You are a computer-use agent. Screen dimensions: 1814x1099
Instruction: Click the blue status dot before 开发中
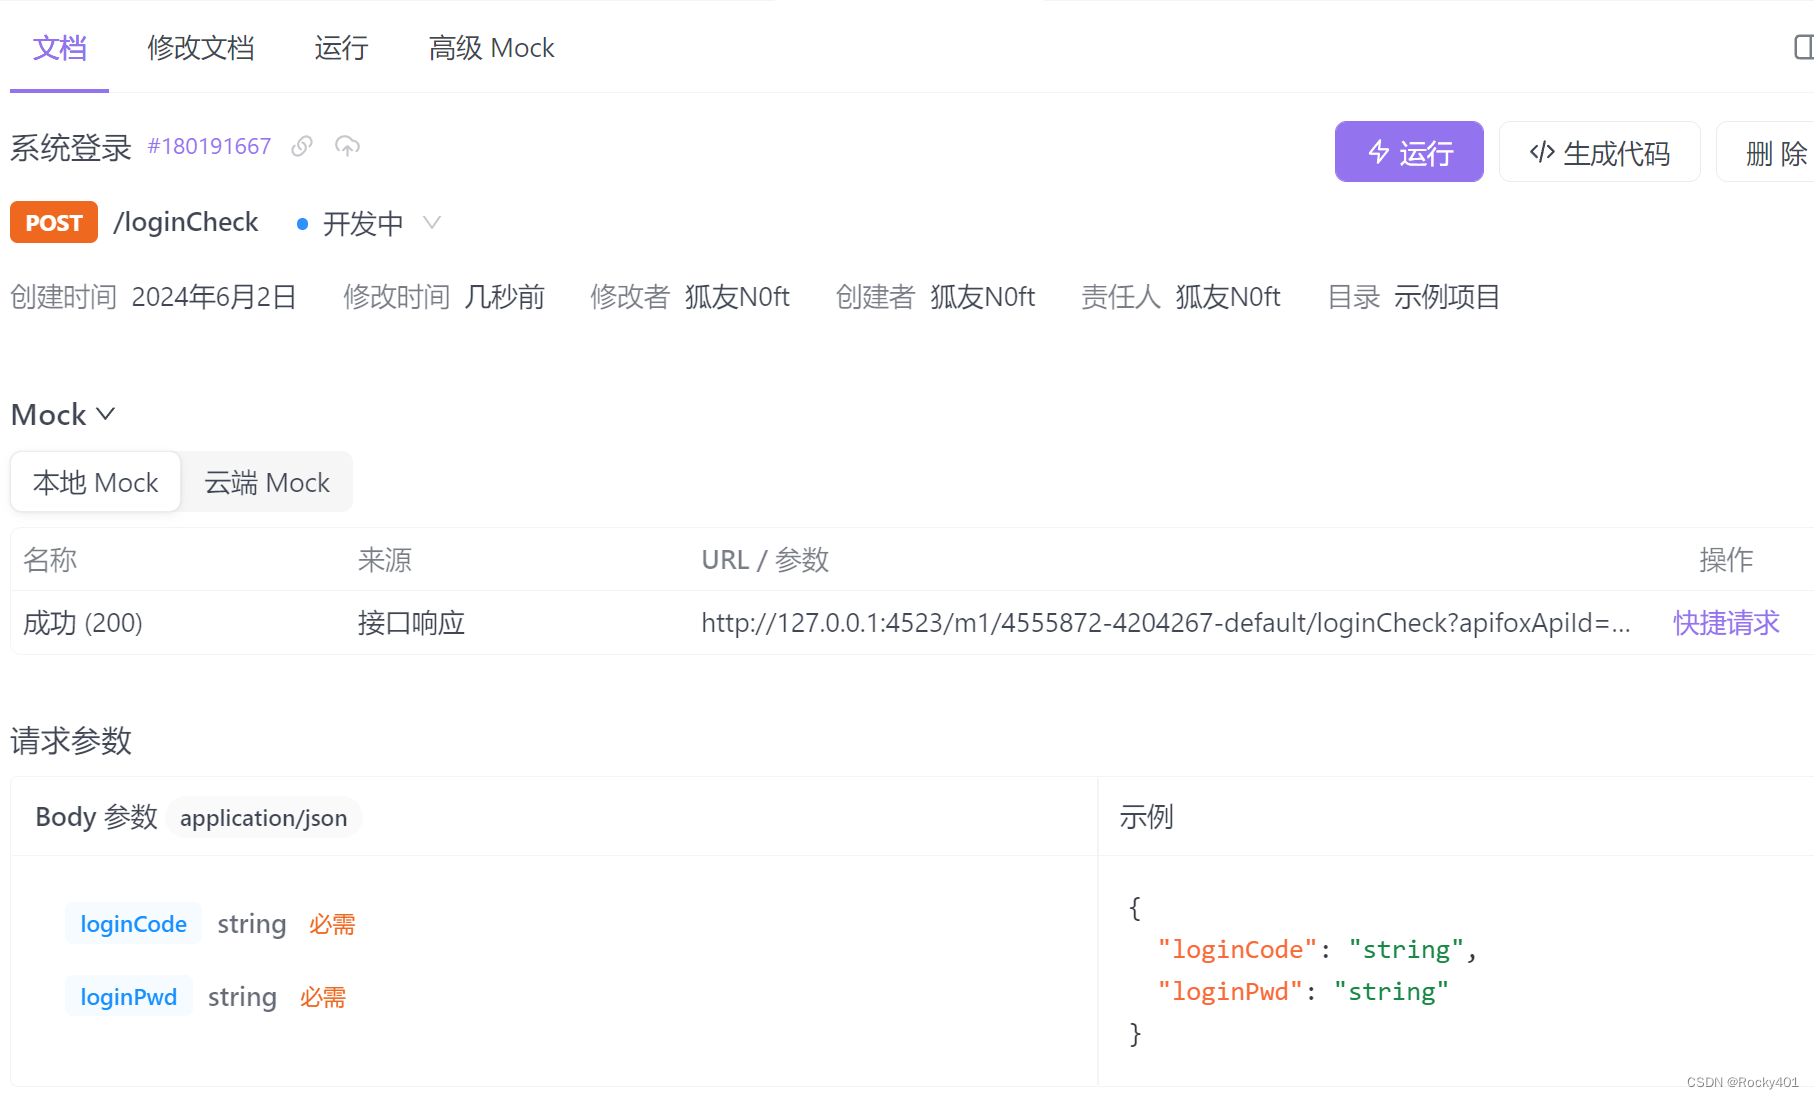coord(302,223)
